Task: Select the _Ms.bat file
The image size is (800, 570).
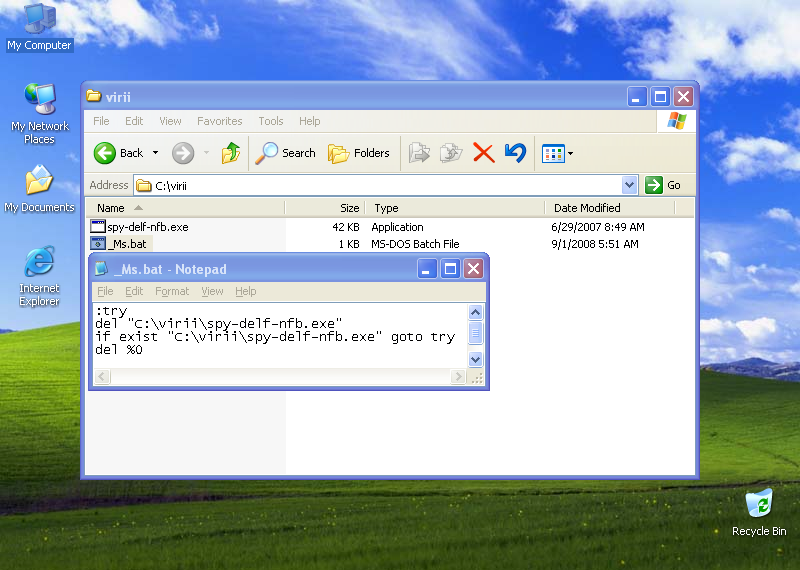Action: [129, 244]
